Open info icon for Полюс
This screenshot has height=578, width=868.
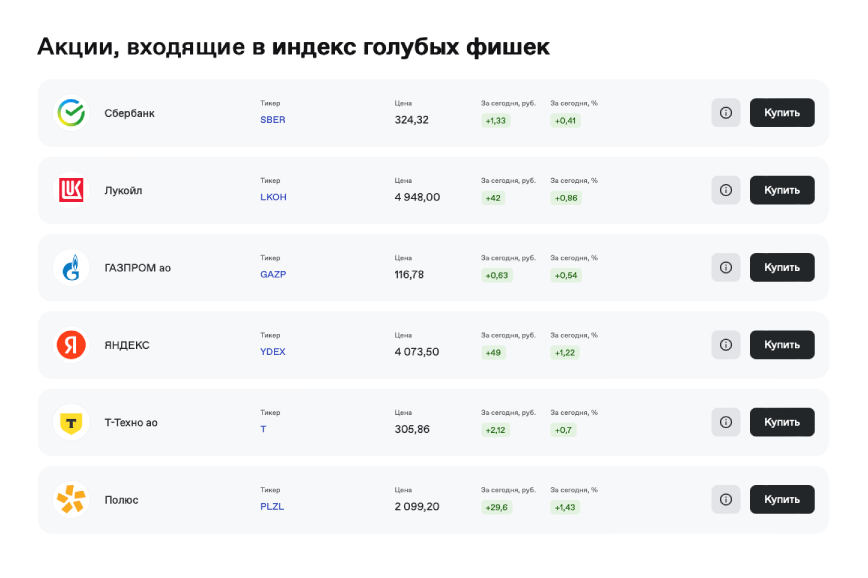tap(726, 499)
